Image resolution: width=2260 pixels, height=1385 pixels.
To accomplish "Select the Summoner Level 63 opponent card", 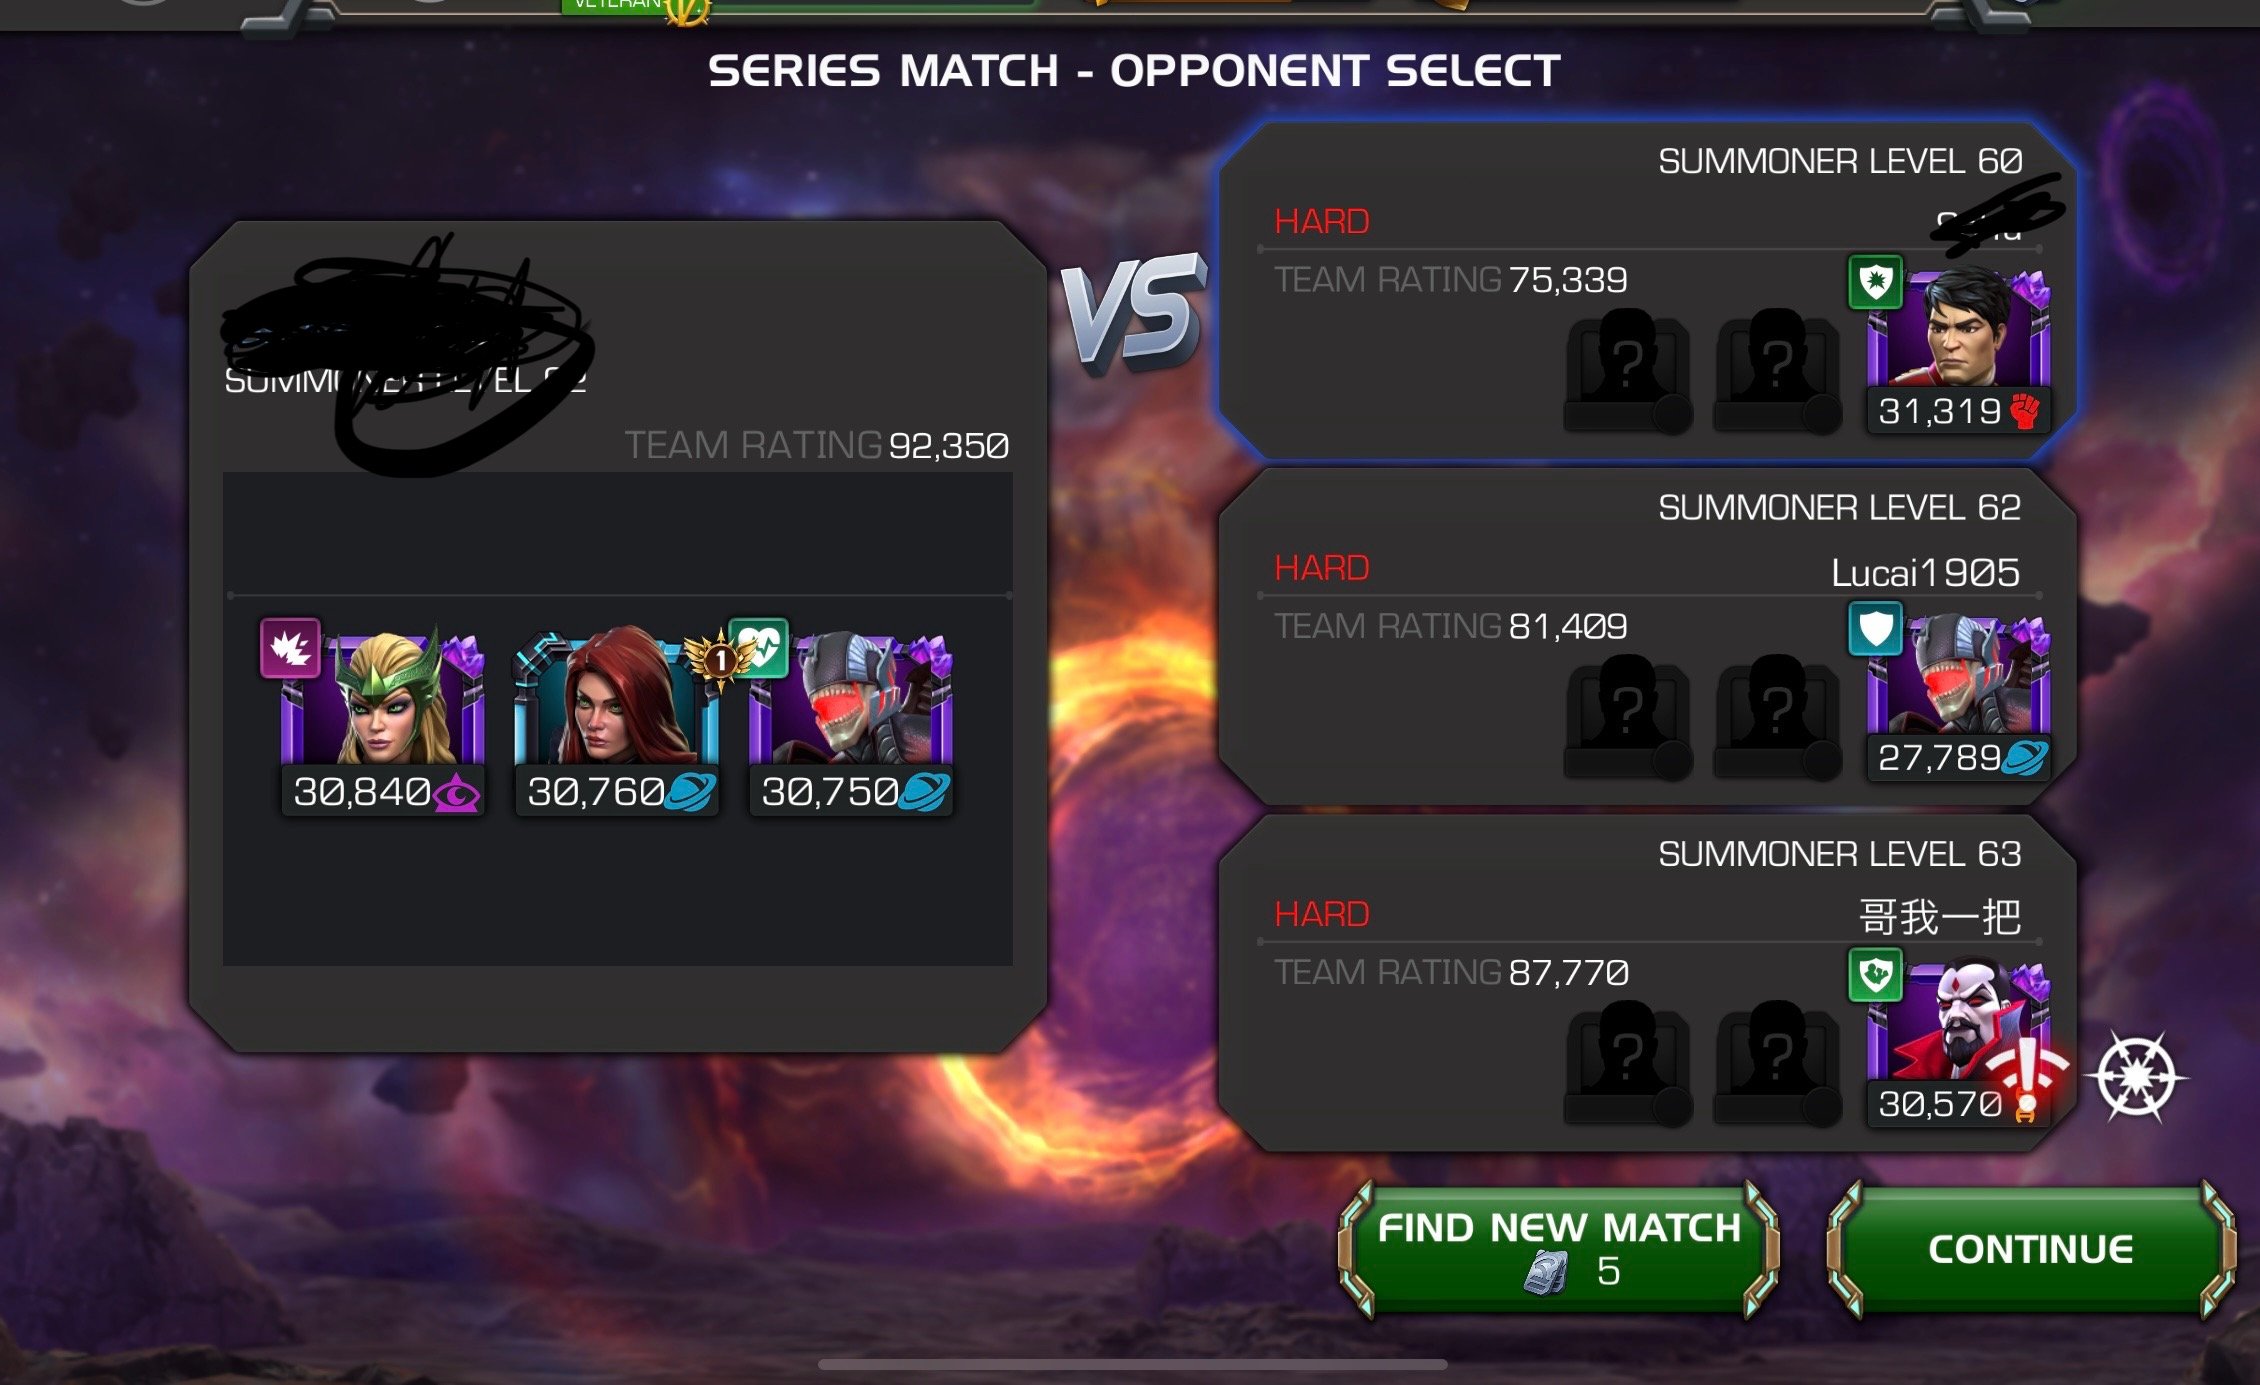I will (1647, 983).
